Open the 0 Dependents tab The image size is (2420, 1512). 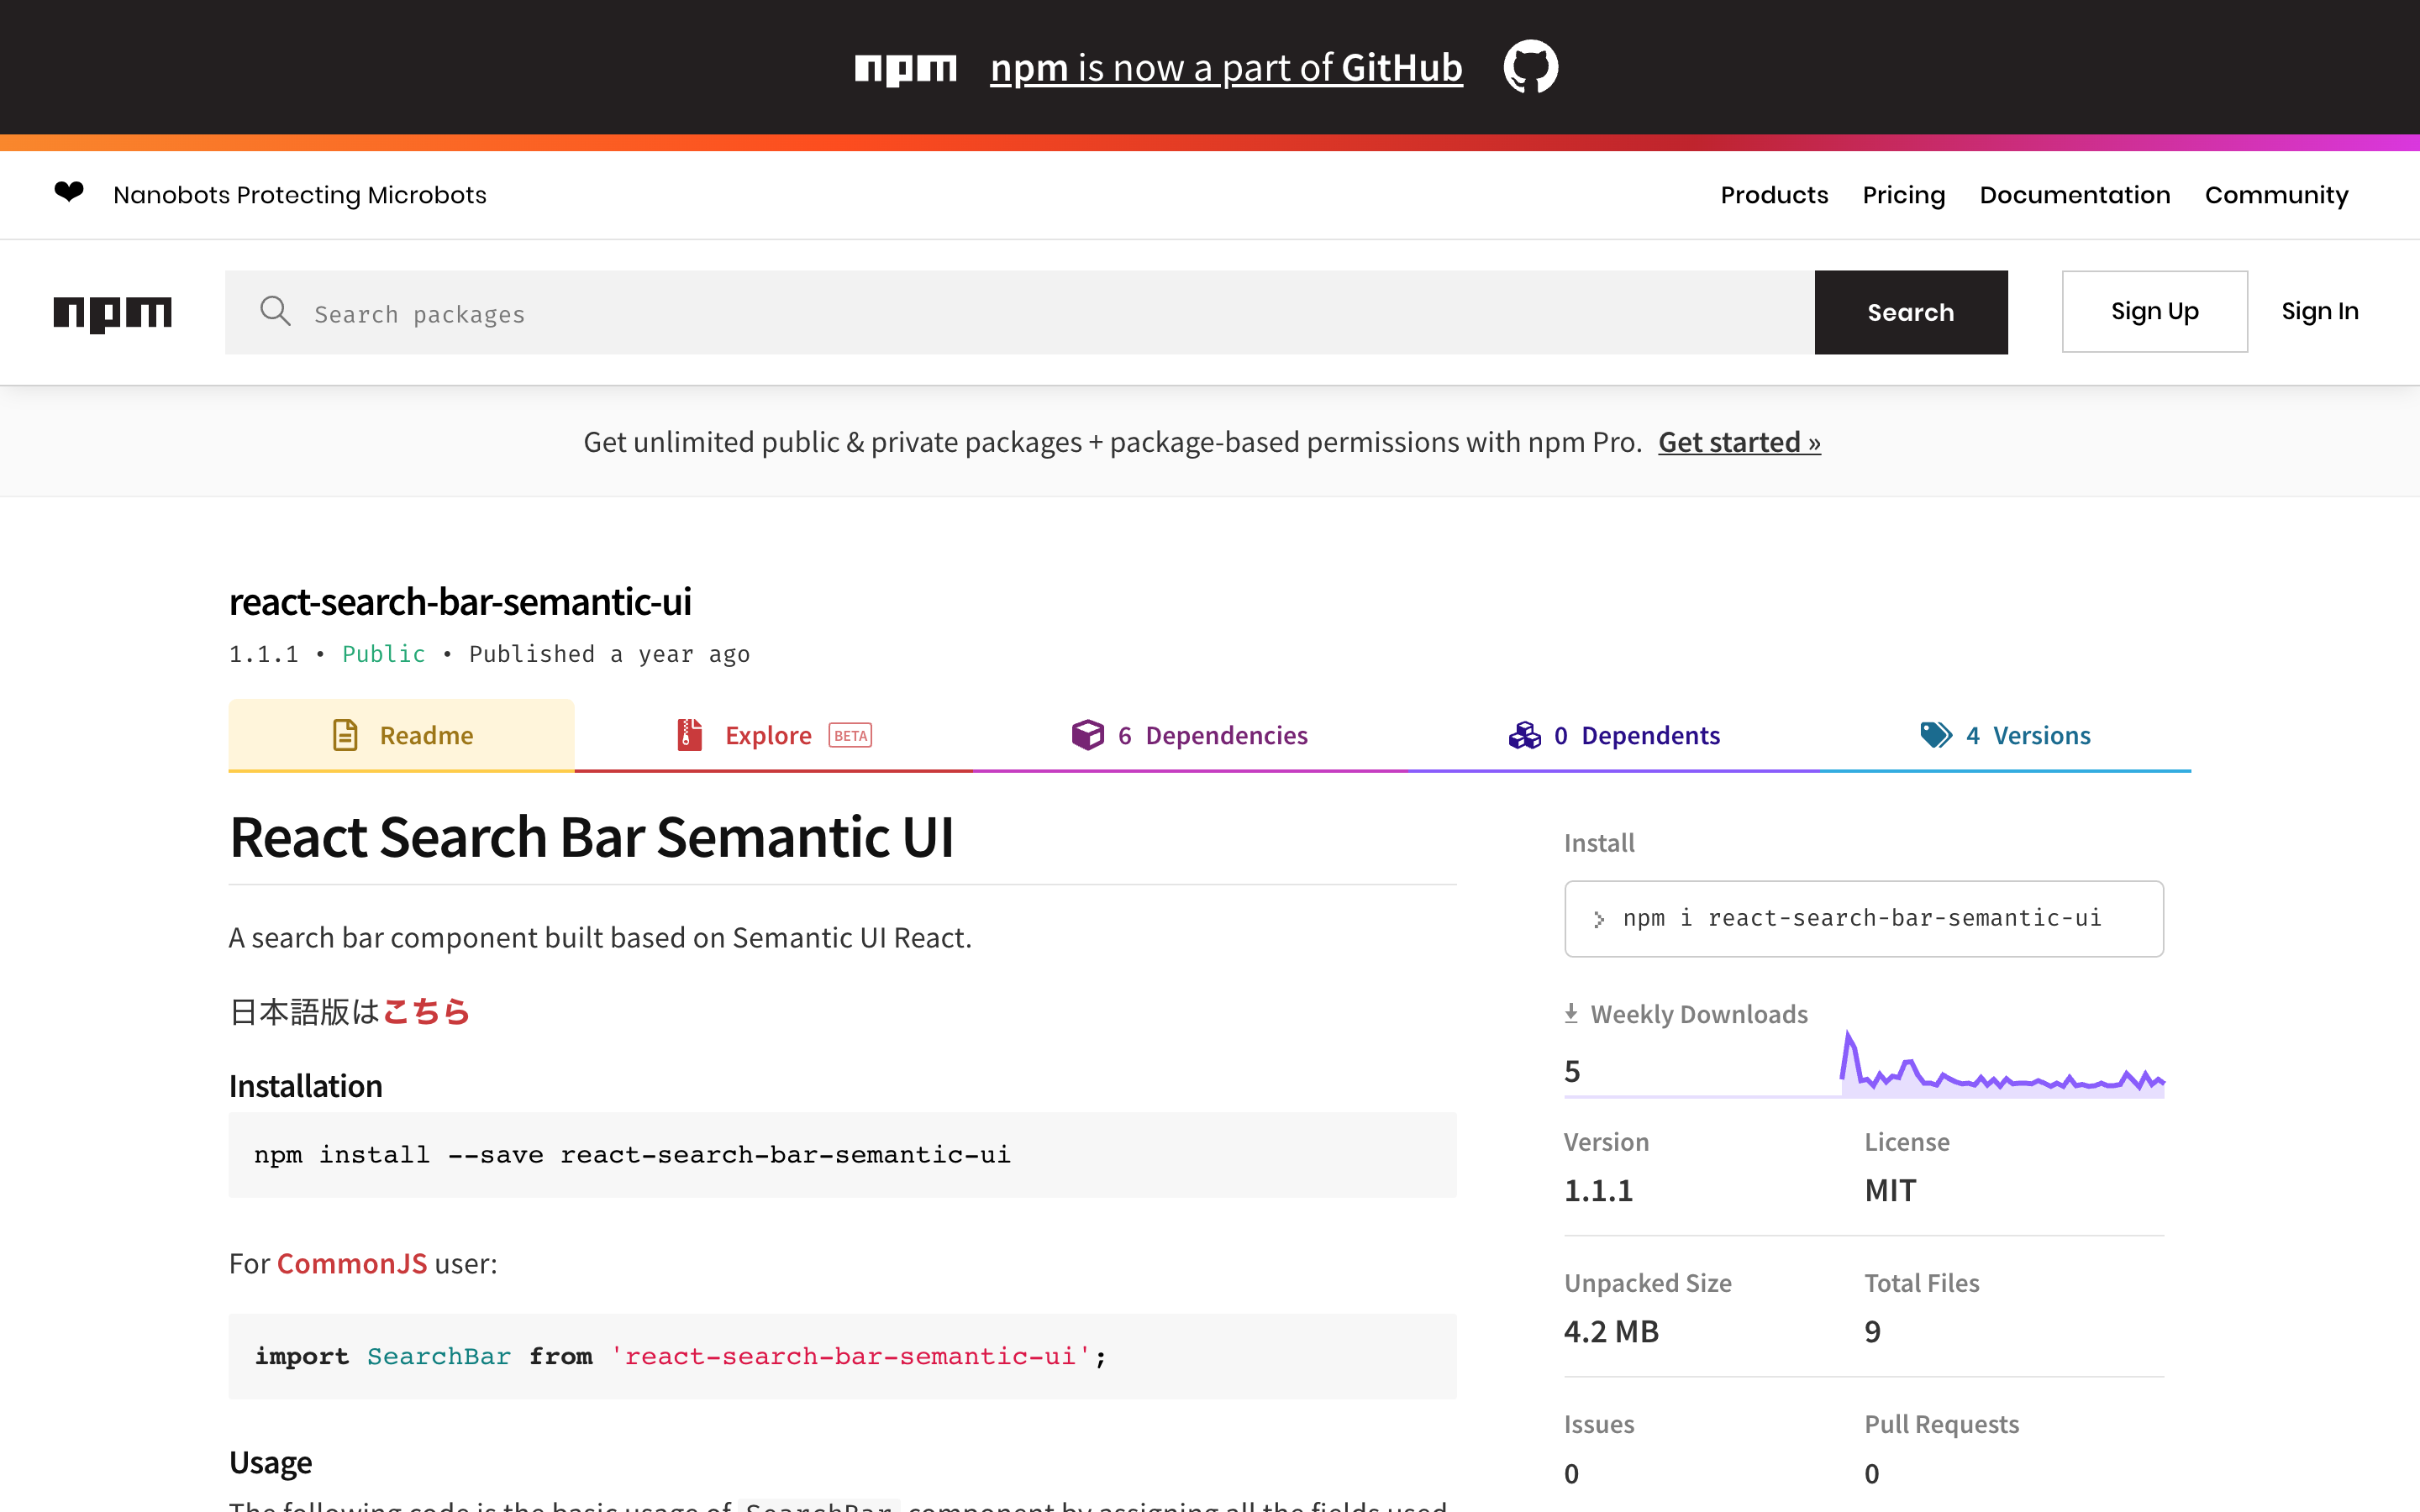point(1613,735)
